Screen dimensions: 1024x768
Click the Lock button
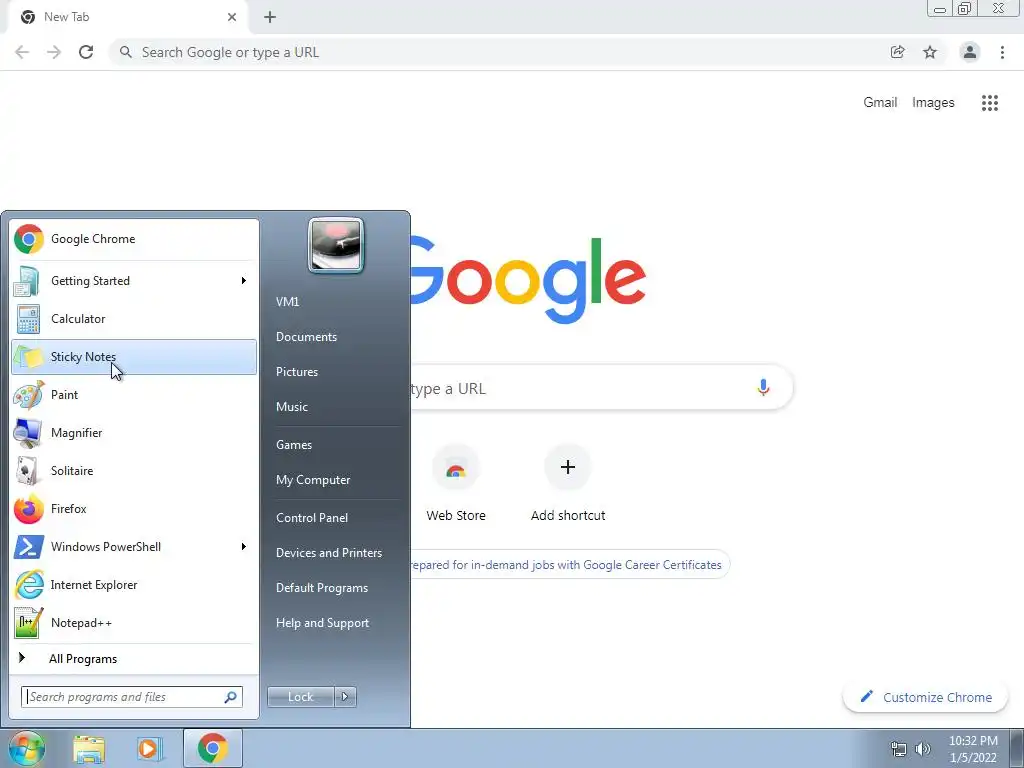click(301, 697)
